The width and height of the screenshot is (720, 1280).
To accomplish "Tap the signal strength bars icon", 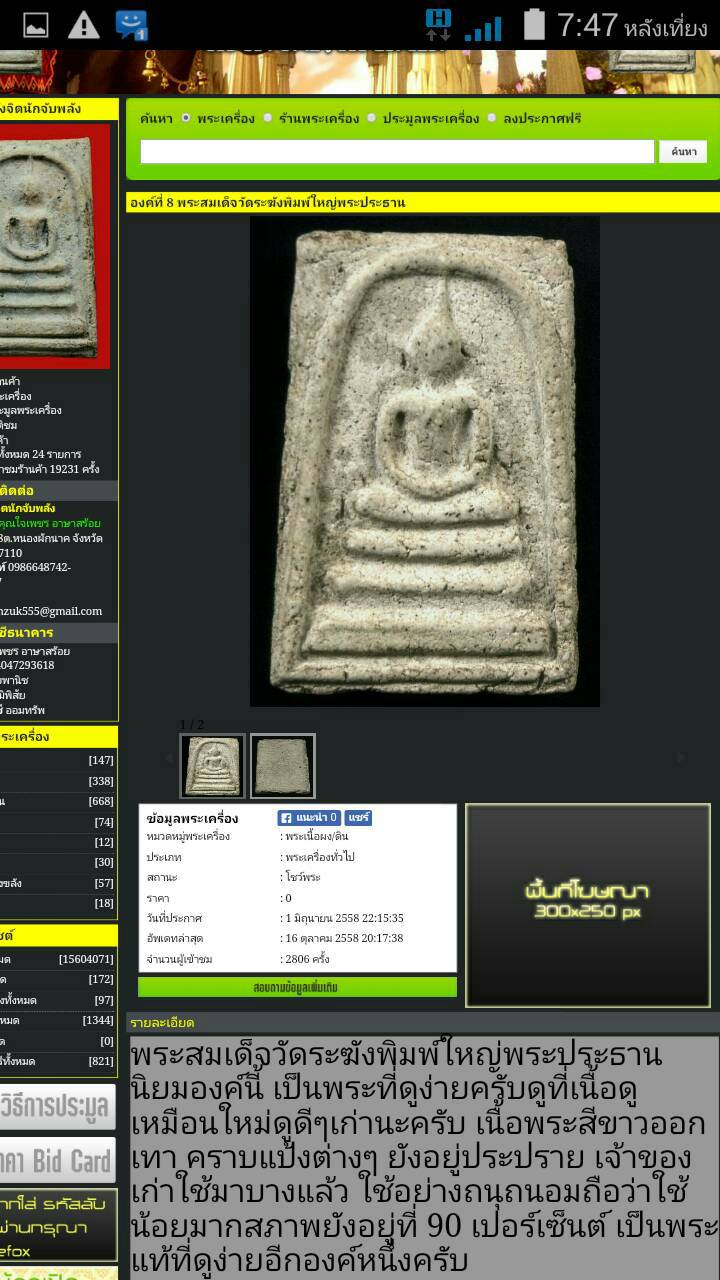I will point(483,27).
